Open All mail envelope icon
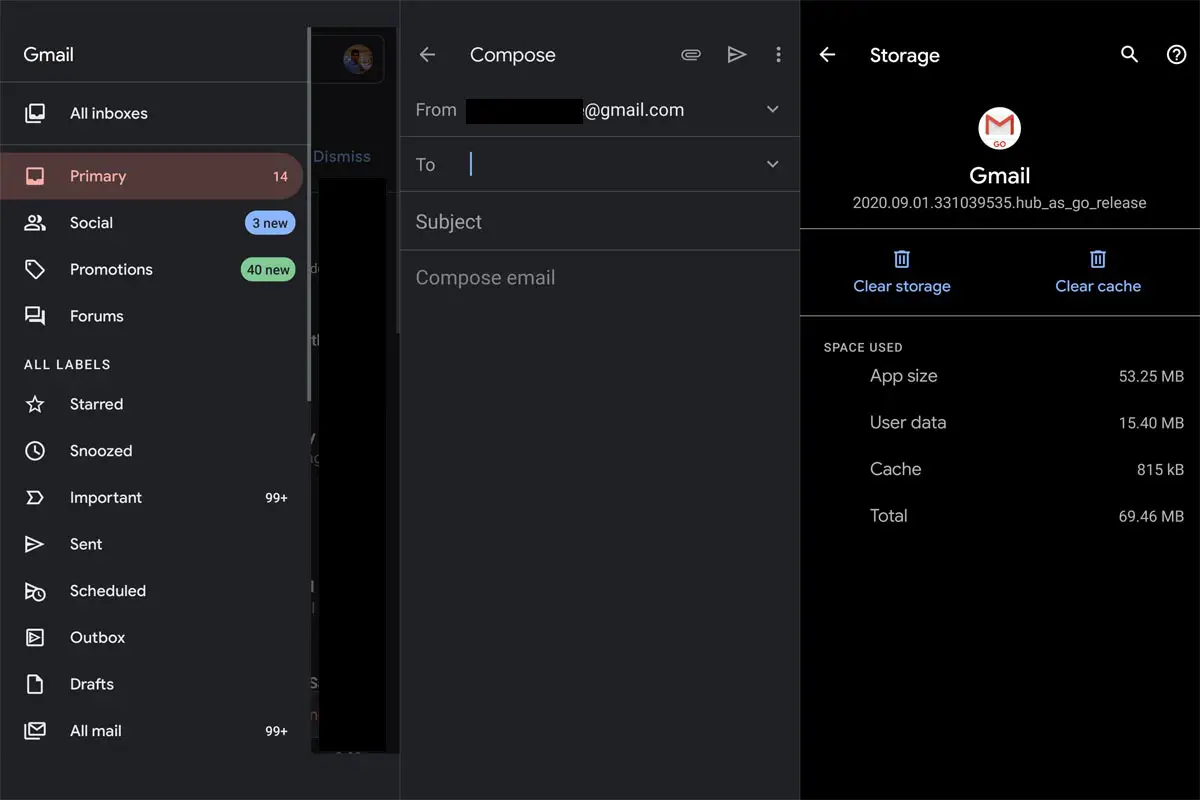The image size is (1200, 800). tap(35, 731)
